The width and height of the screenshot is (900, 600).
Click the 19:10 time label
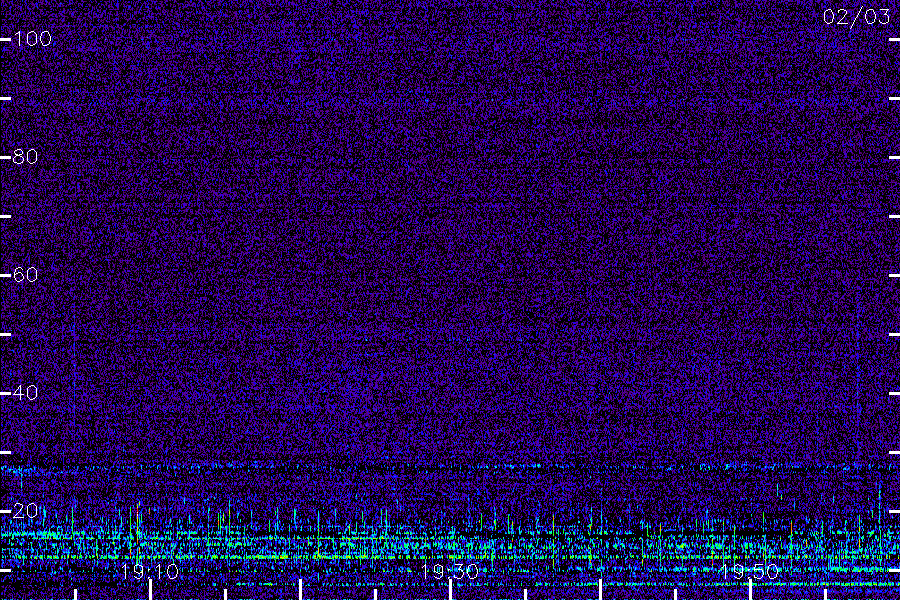pyautogui.click(x=150, y=571)
